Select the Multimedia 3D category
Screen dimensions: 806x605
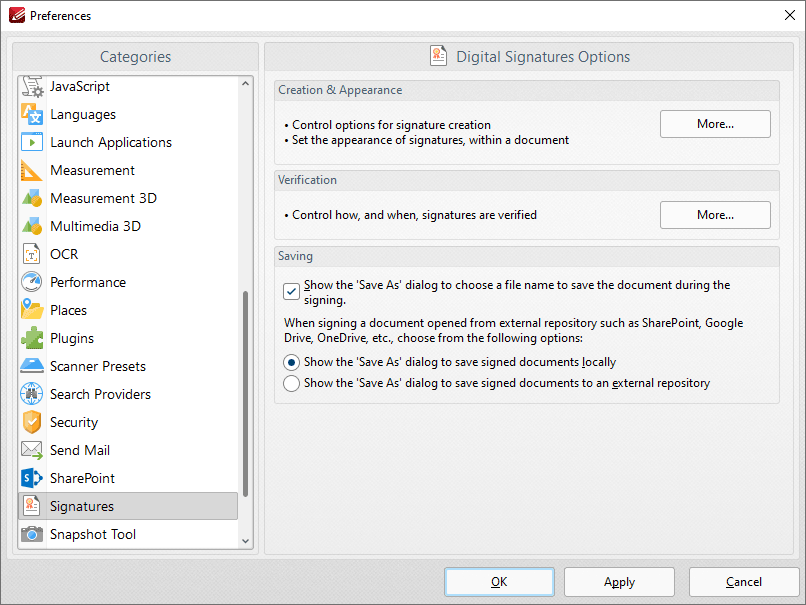[128, 226]
